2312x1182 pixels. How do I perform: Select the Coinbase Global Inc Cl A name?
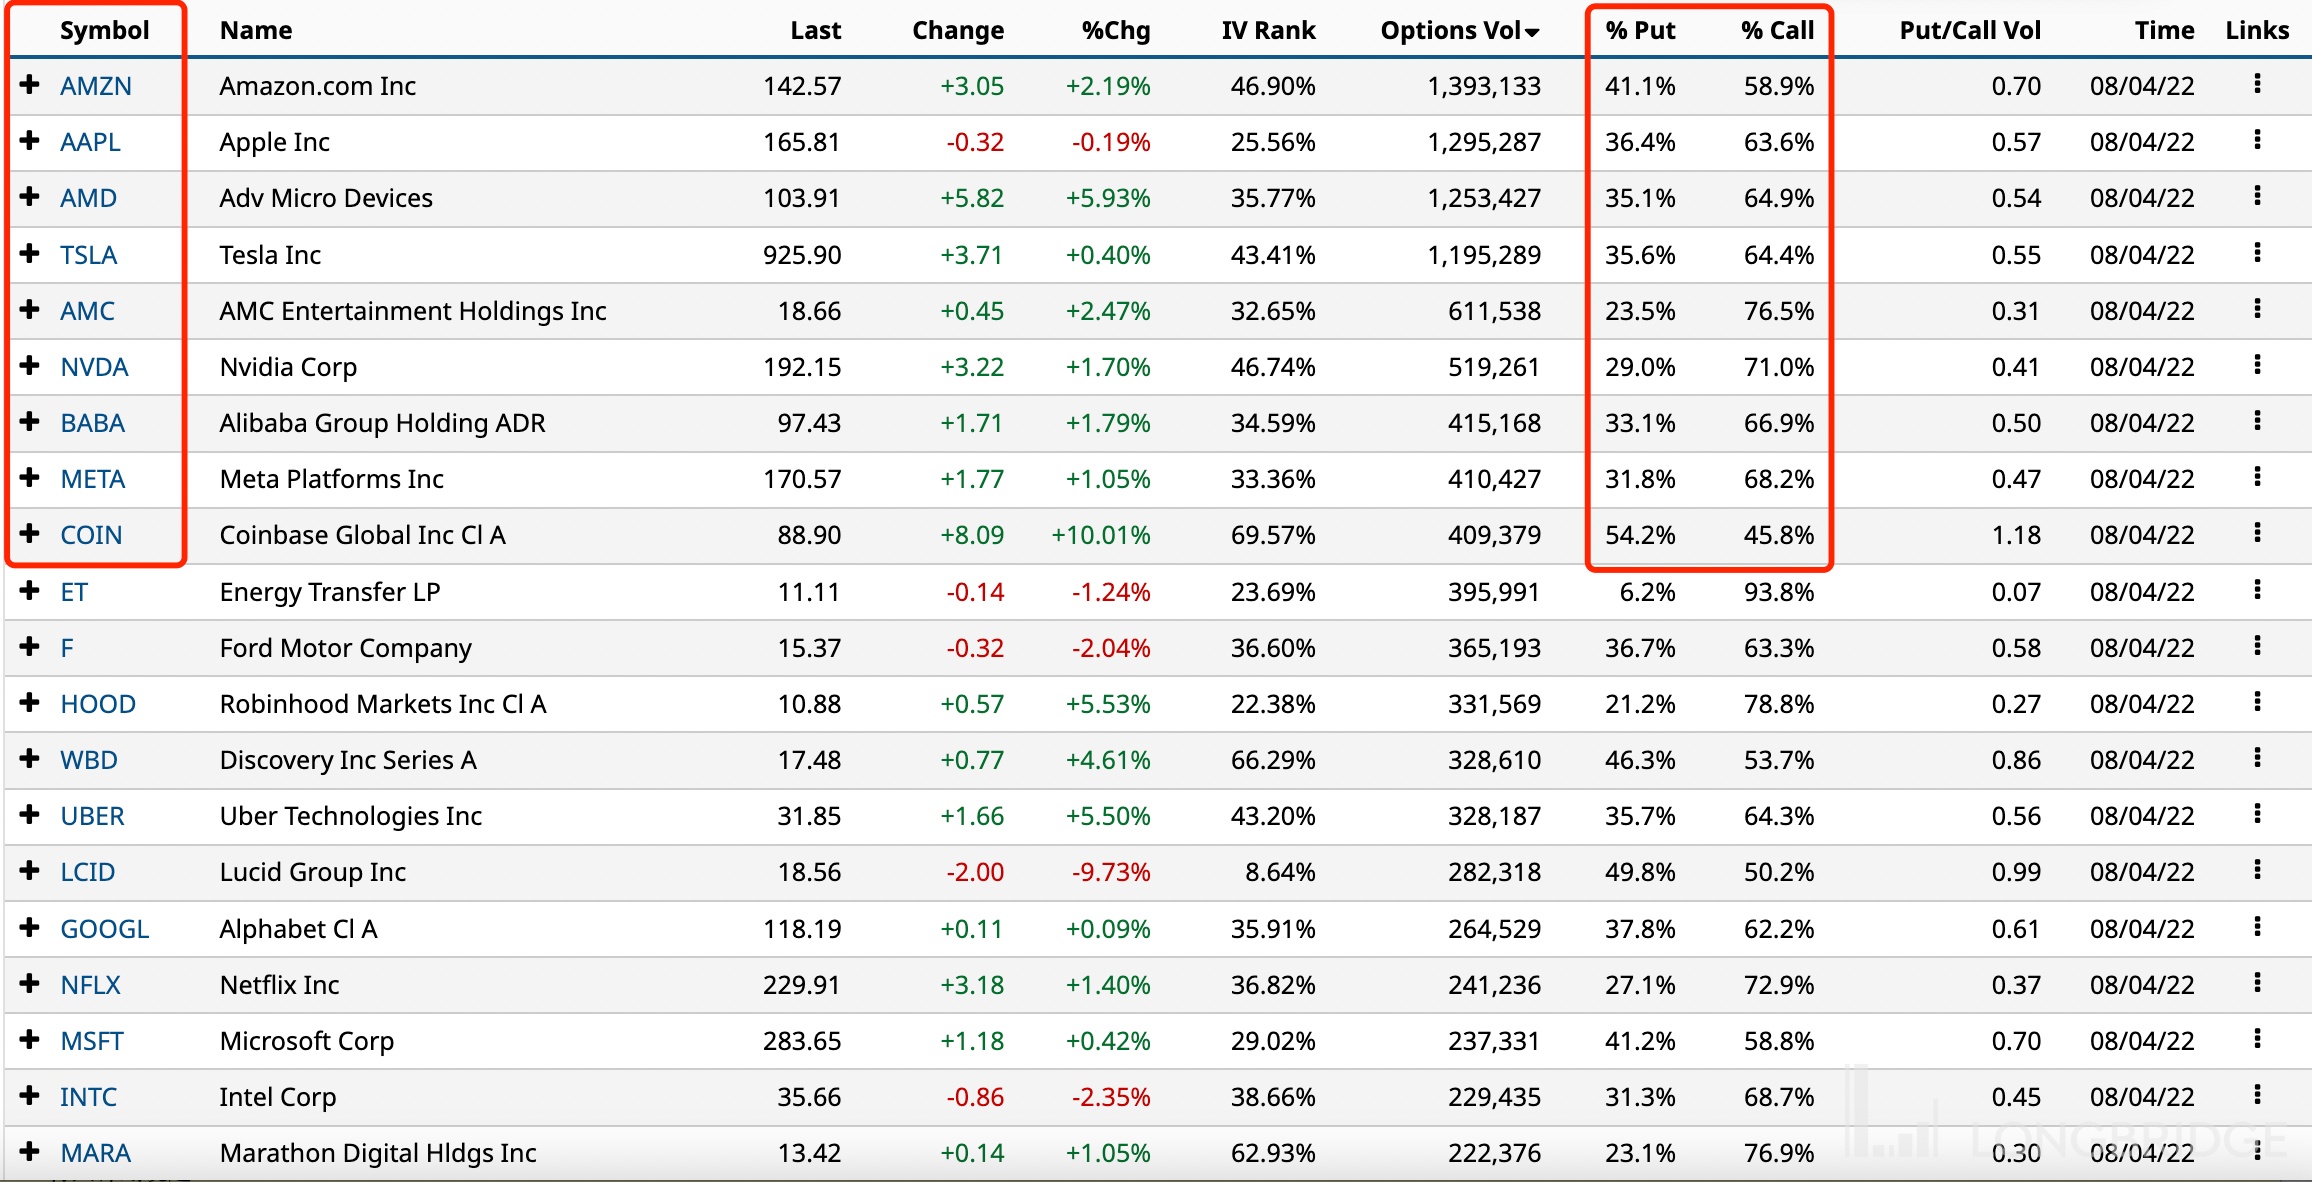pos(363,535)
